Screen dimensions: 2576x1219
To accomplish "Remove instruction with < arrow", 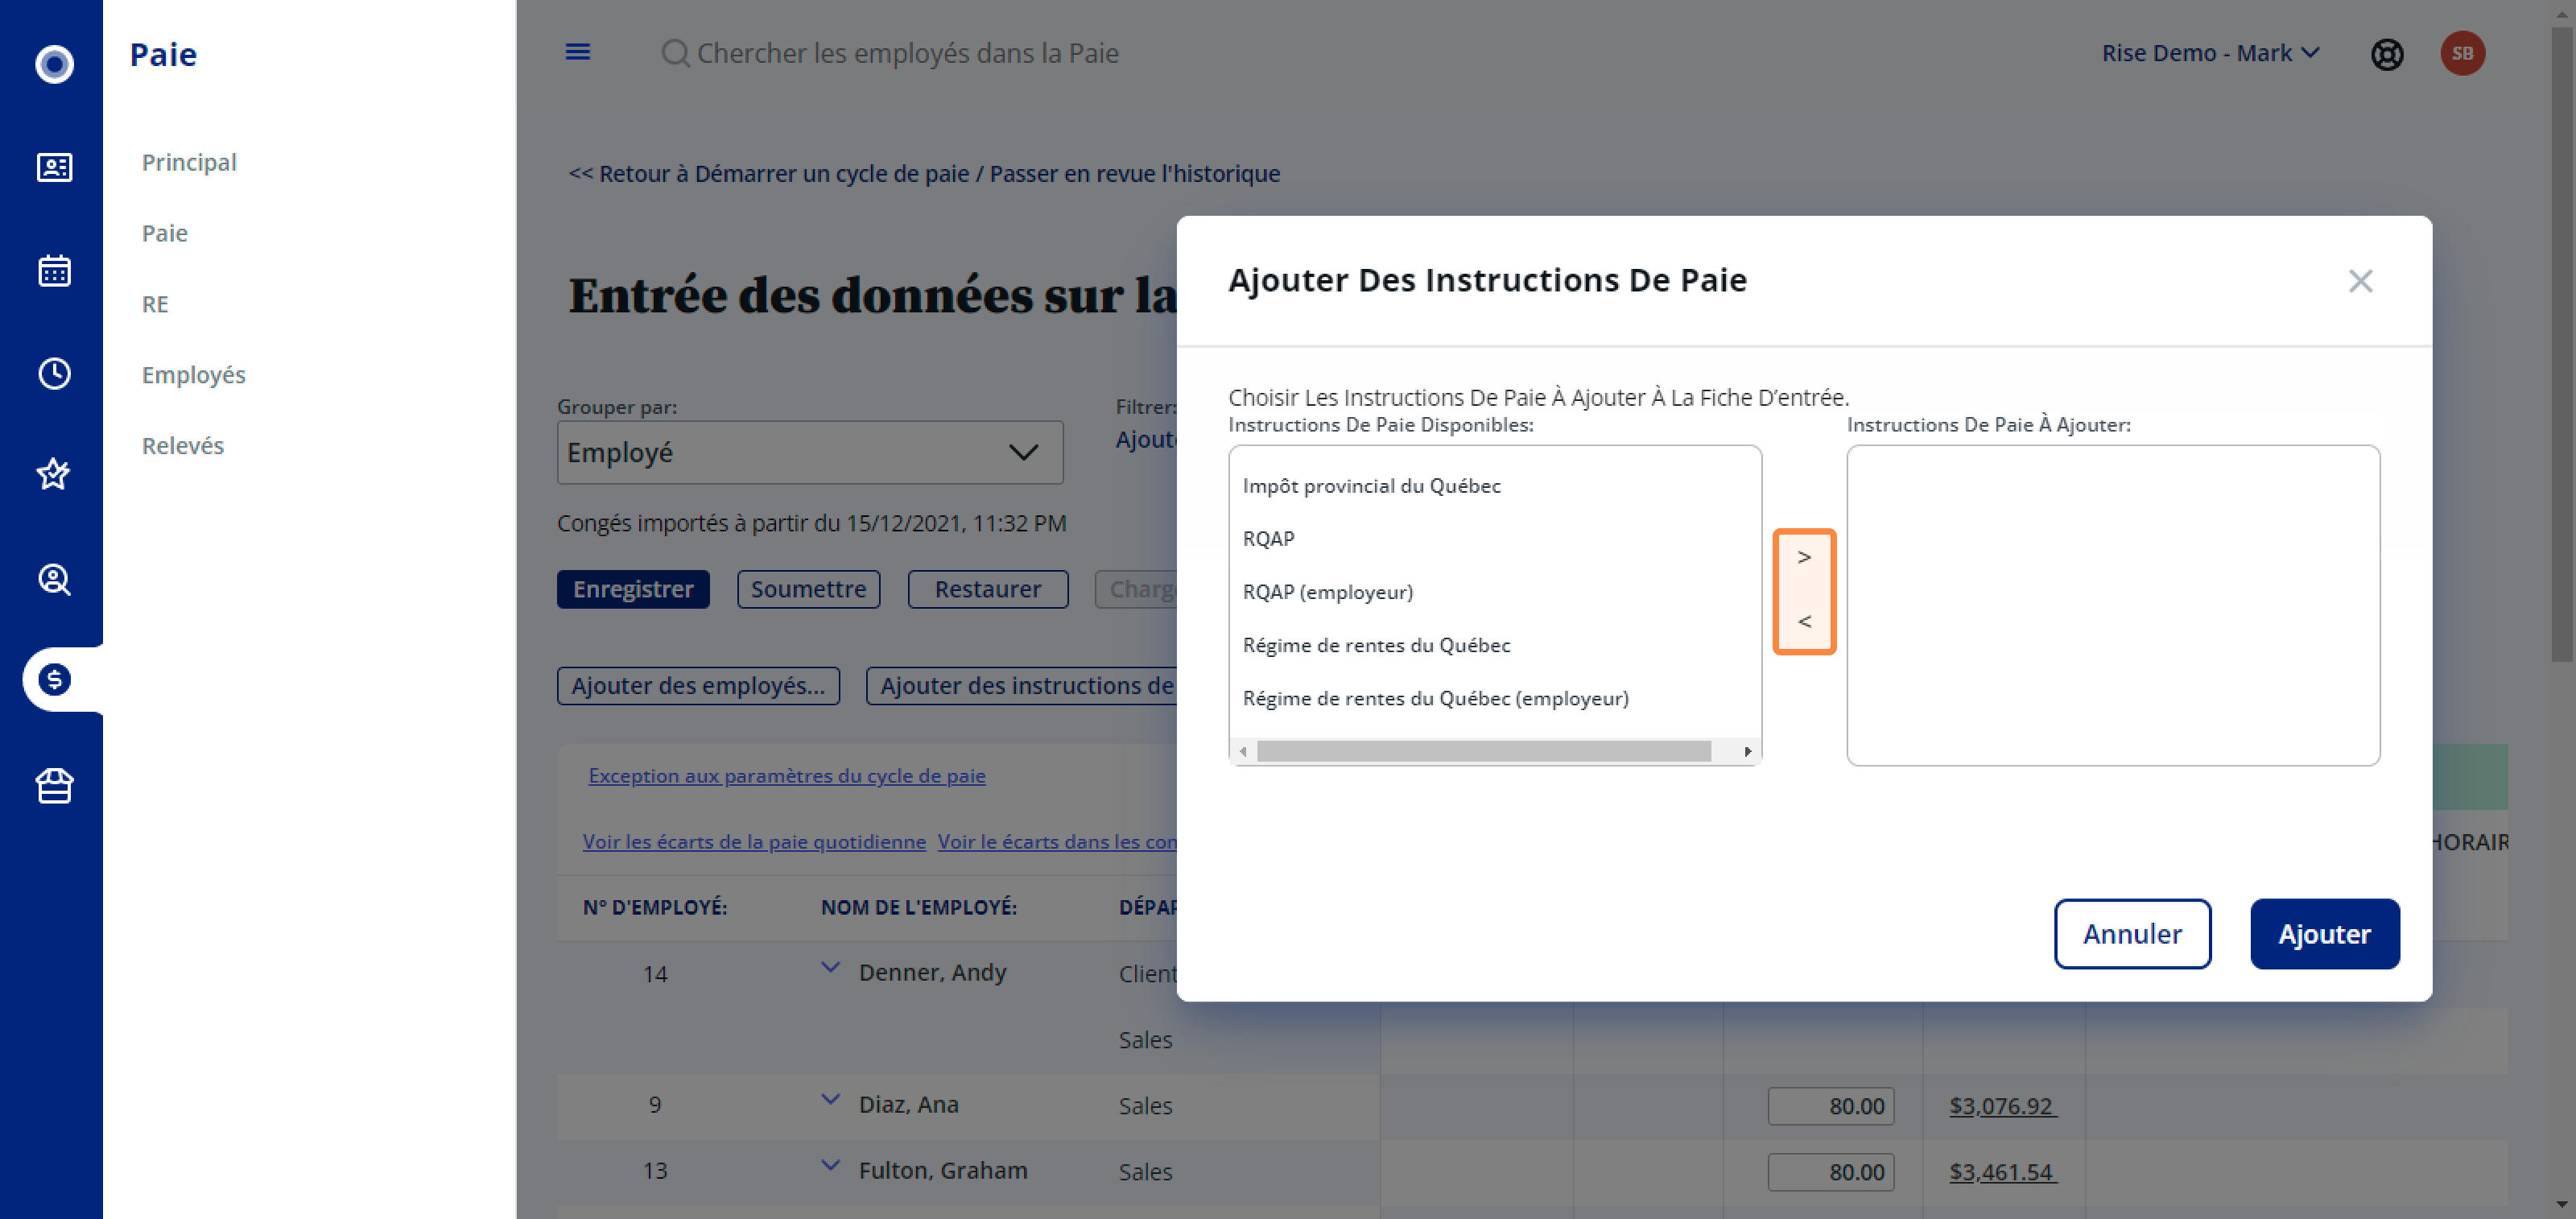I will coord(1804,621).
